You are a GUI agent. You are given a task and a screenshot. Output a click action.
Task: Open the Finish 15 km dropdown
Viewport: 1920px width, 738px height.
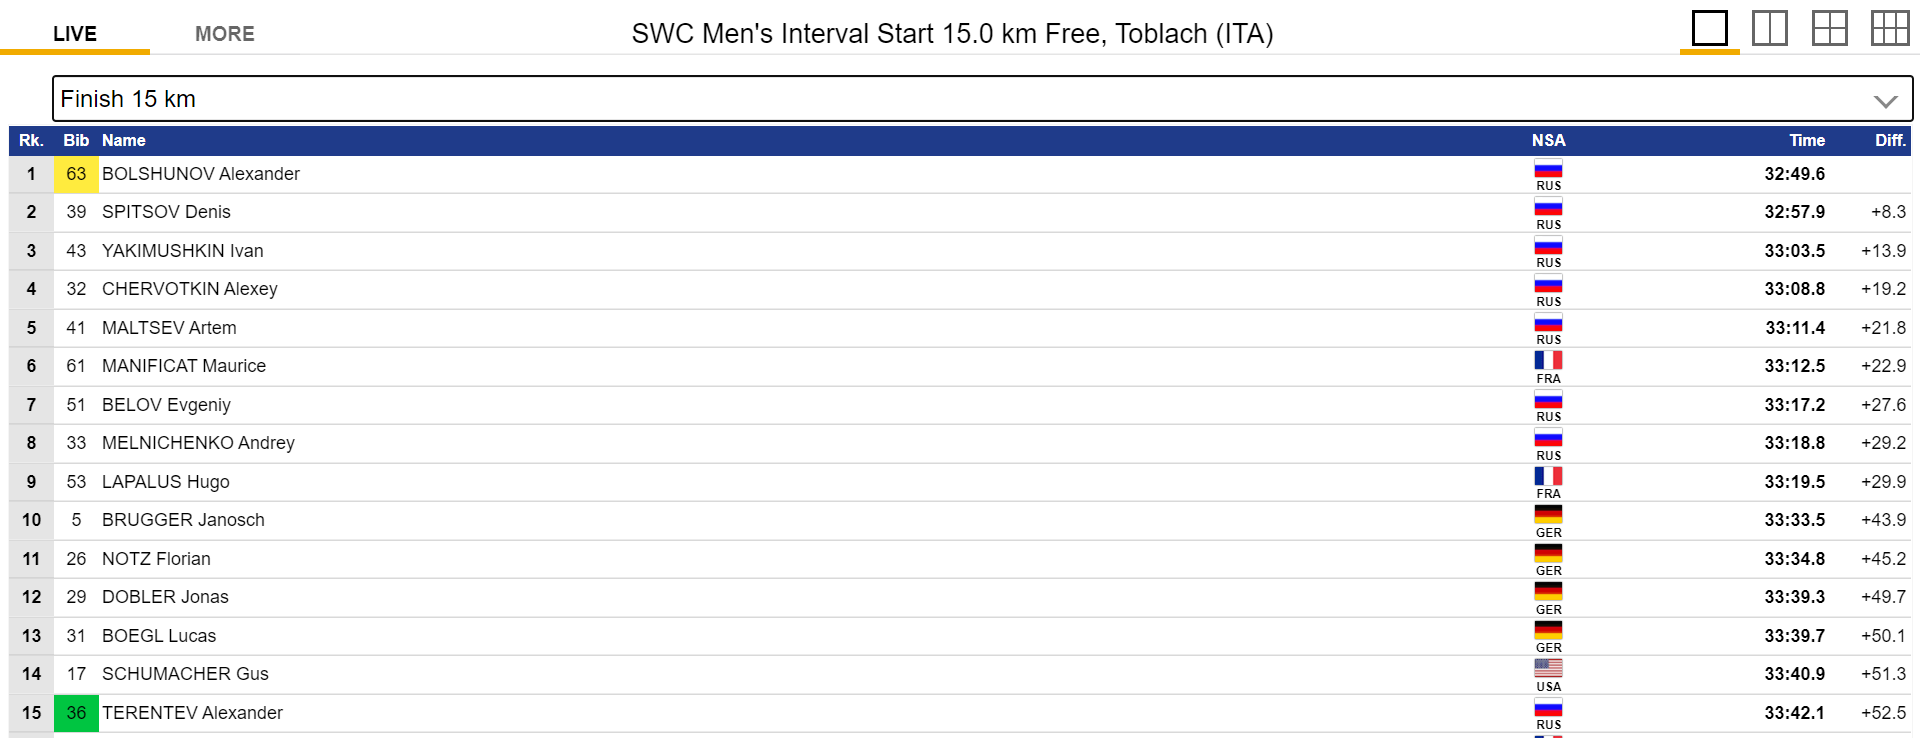click(x=960, y=99)
